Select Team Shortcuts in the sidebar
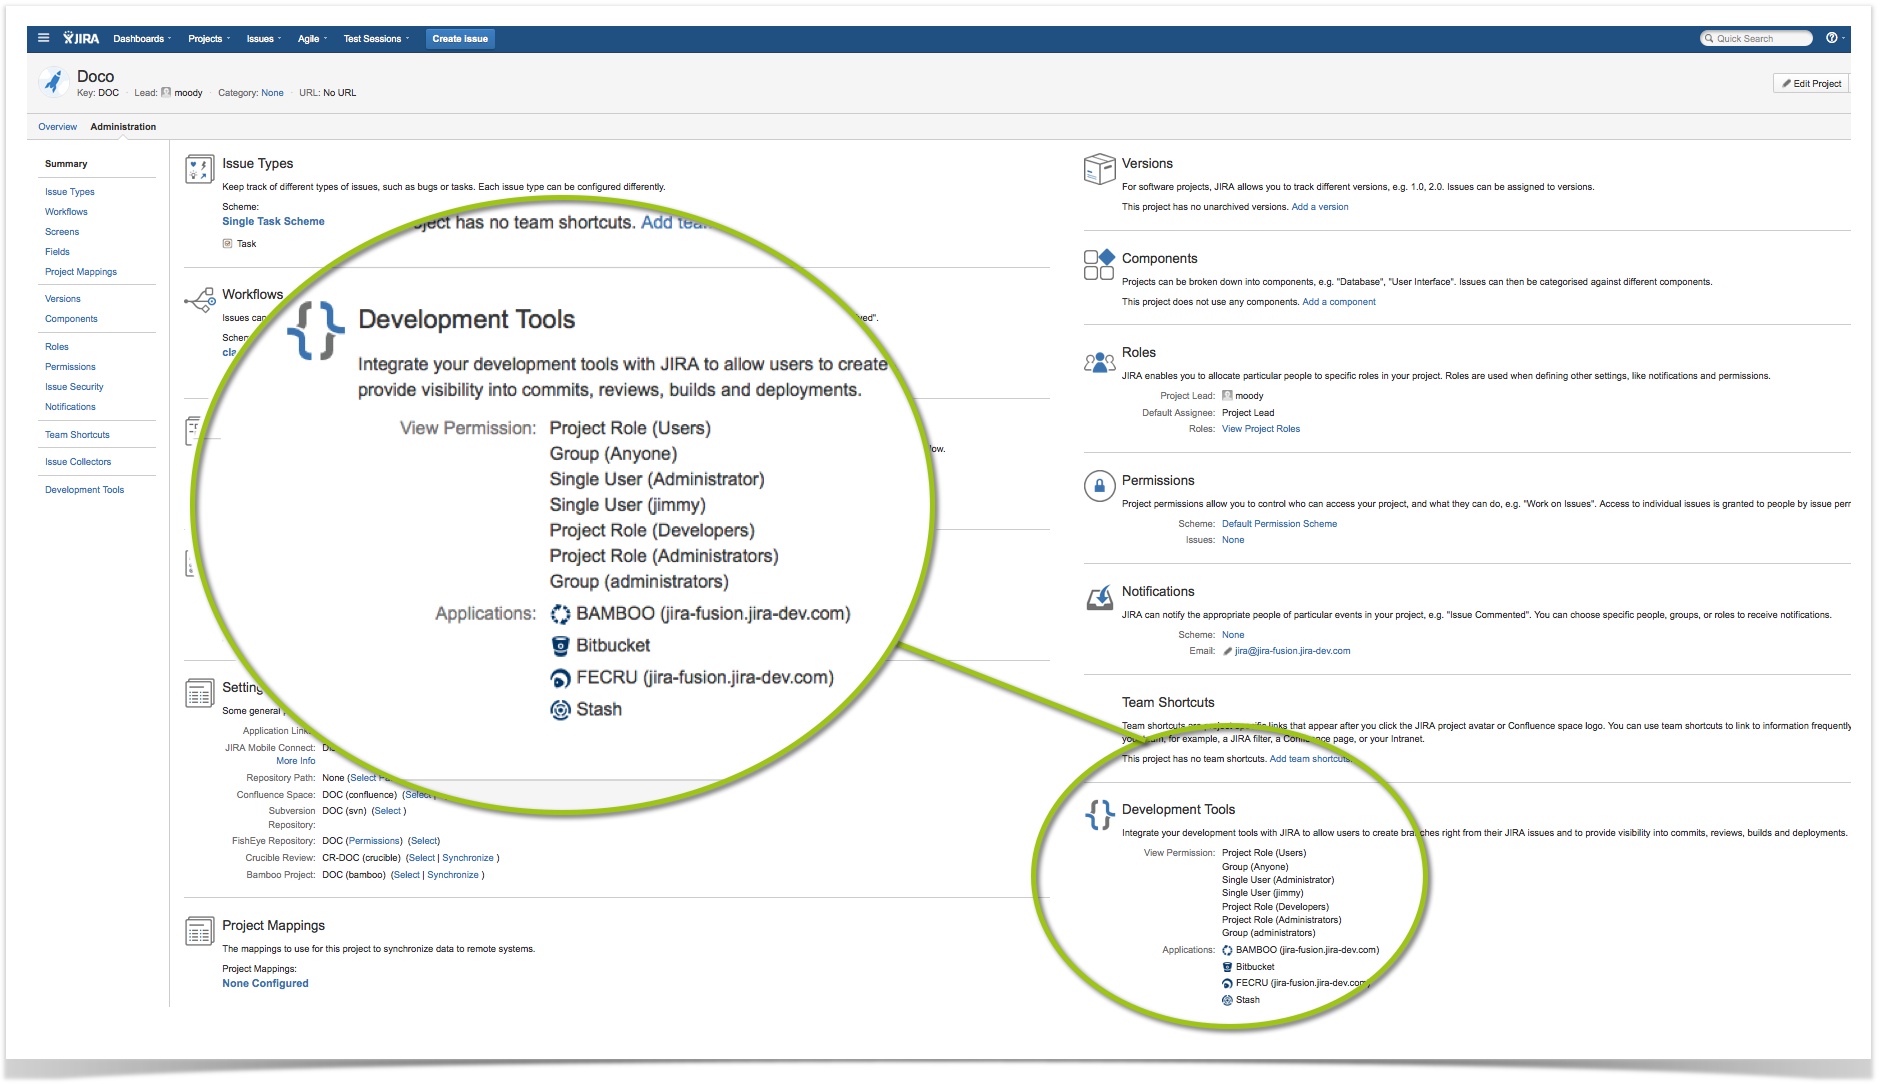Image resolution: width=1885 pixels, height=1088 pixels. pos(77,435)
